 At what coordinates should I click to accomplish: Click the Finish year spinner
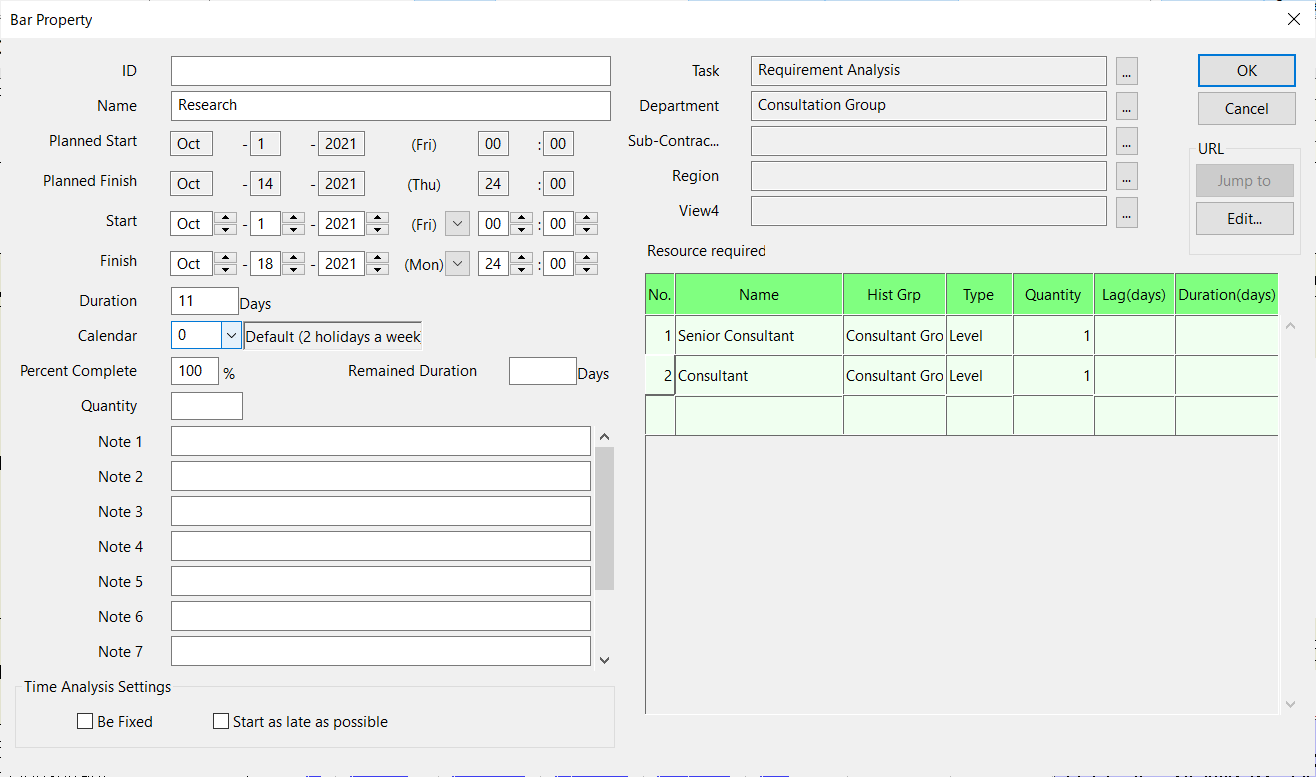click(x=377, y=264)
